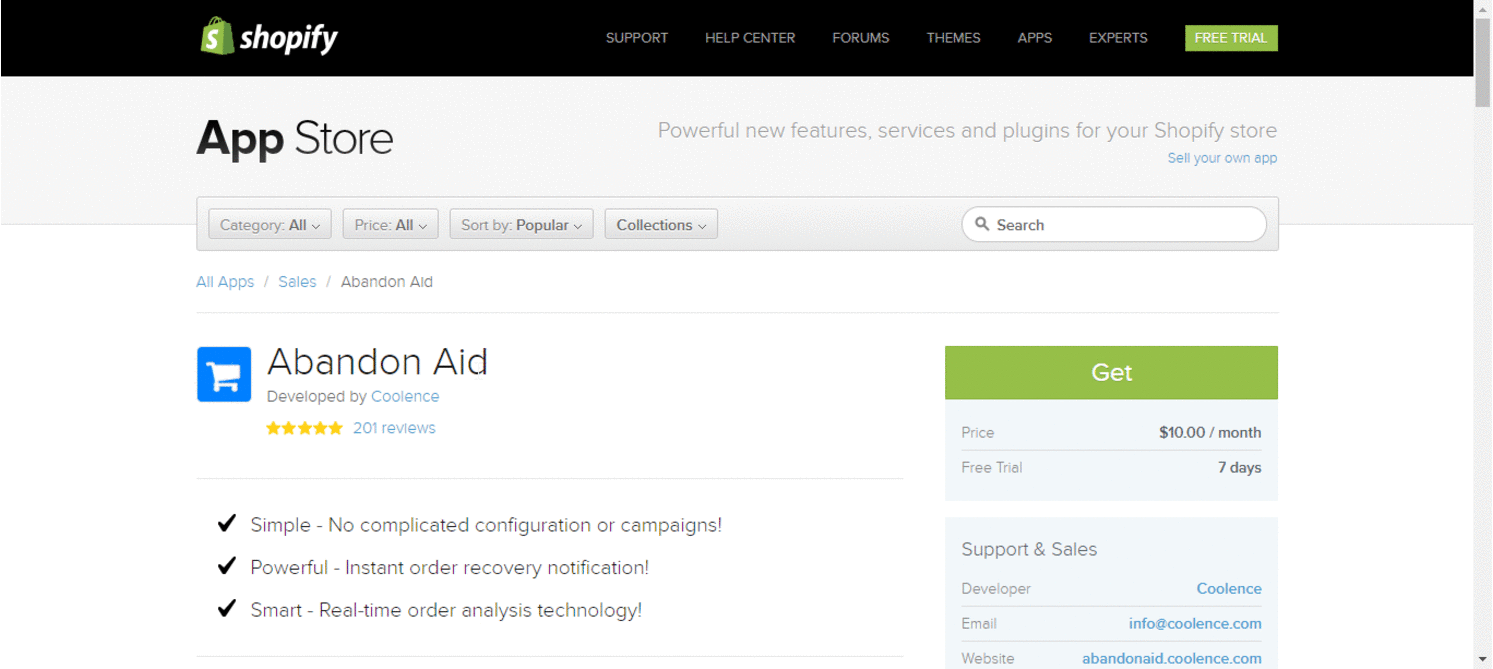Click the five-star rating icons

pyautogui.click(x=304, y=428)
